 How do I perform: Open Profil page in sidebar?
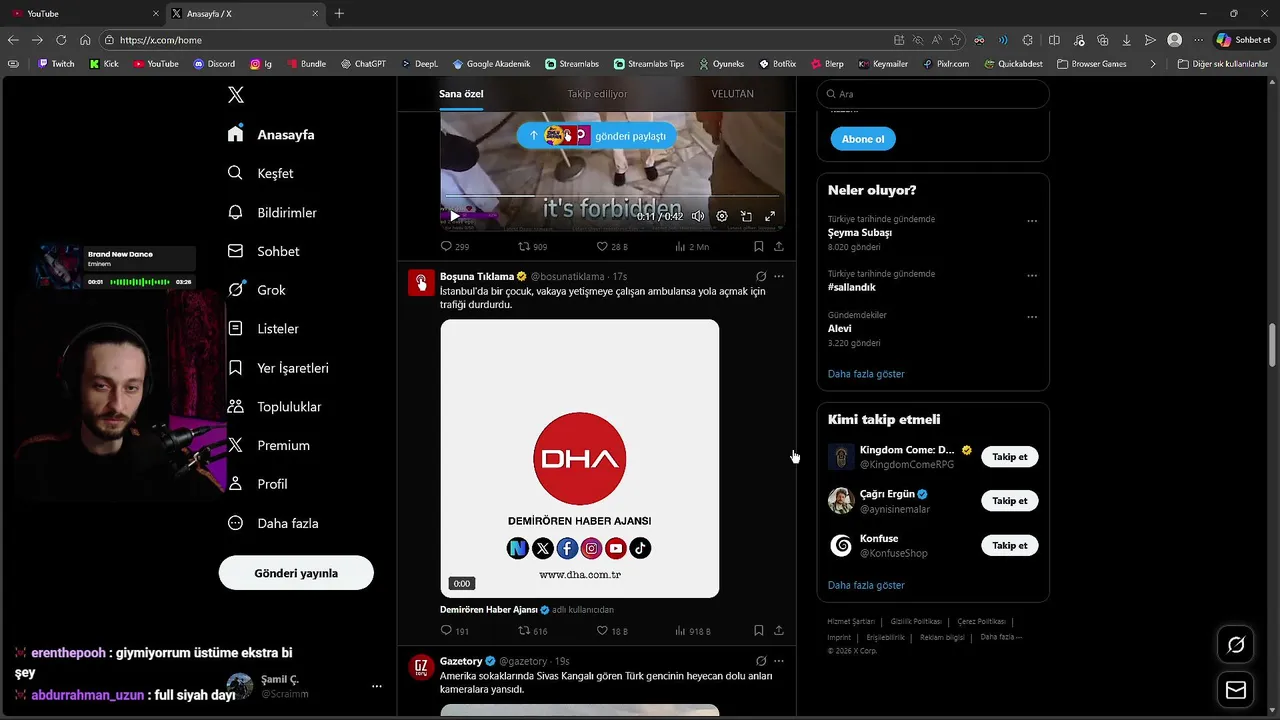pyautogui.click(x=258, y=484)
